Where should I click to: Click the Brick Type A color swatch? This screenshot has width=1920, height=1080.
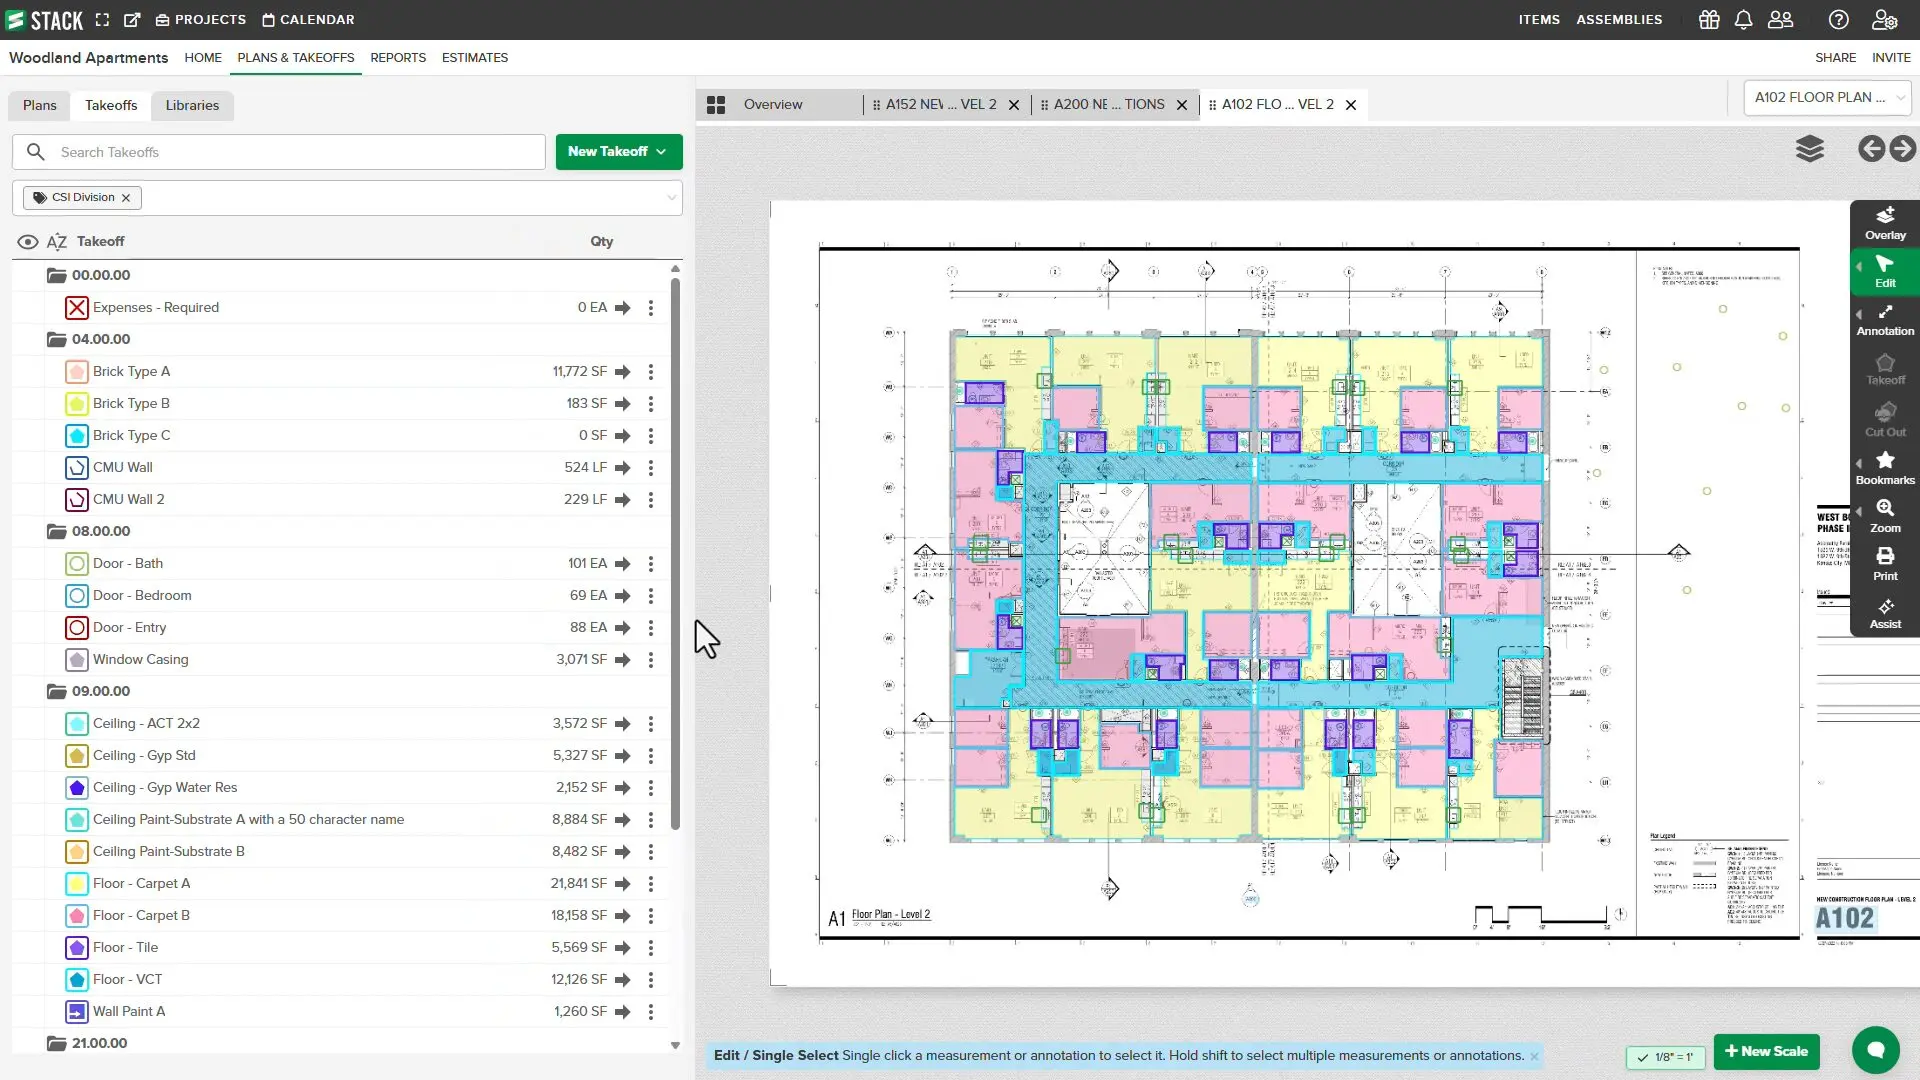pyautogui.click(x=77, y=372)
